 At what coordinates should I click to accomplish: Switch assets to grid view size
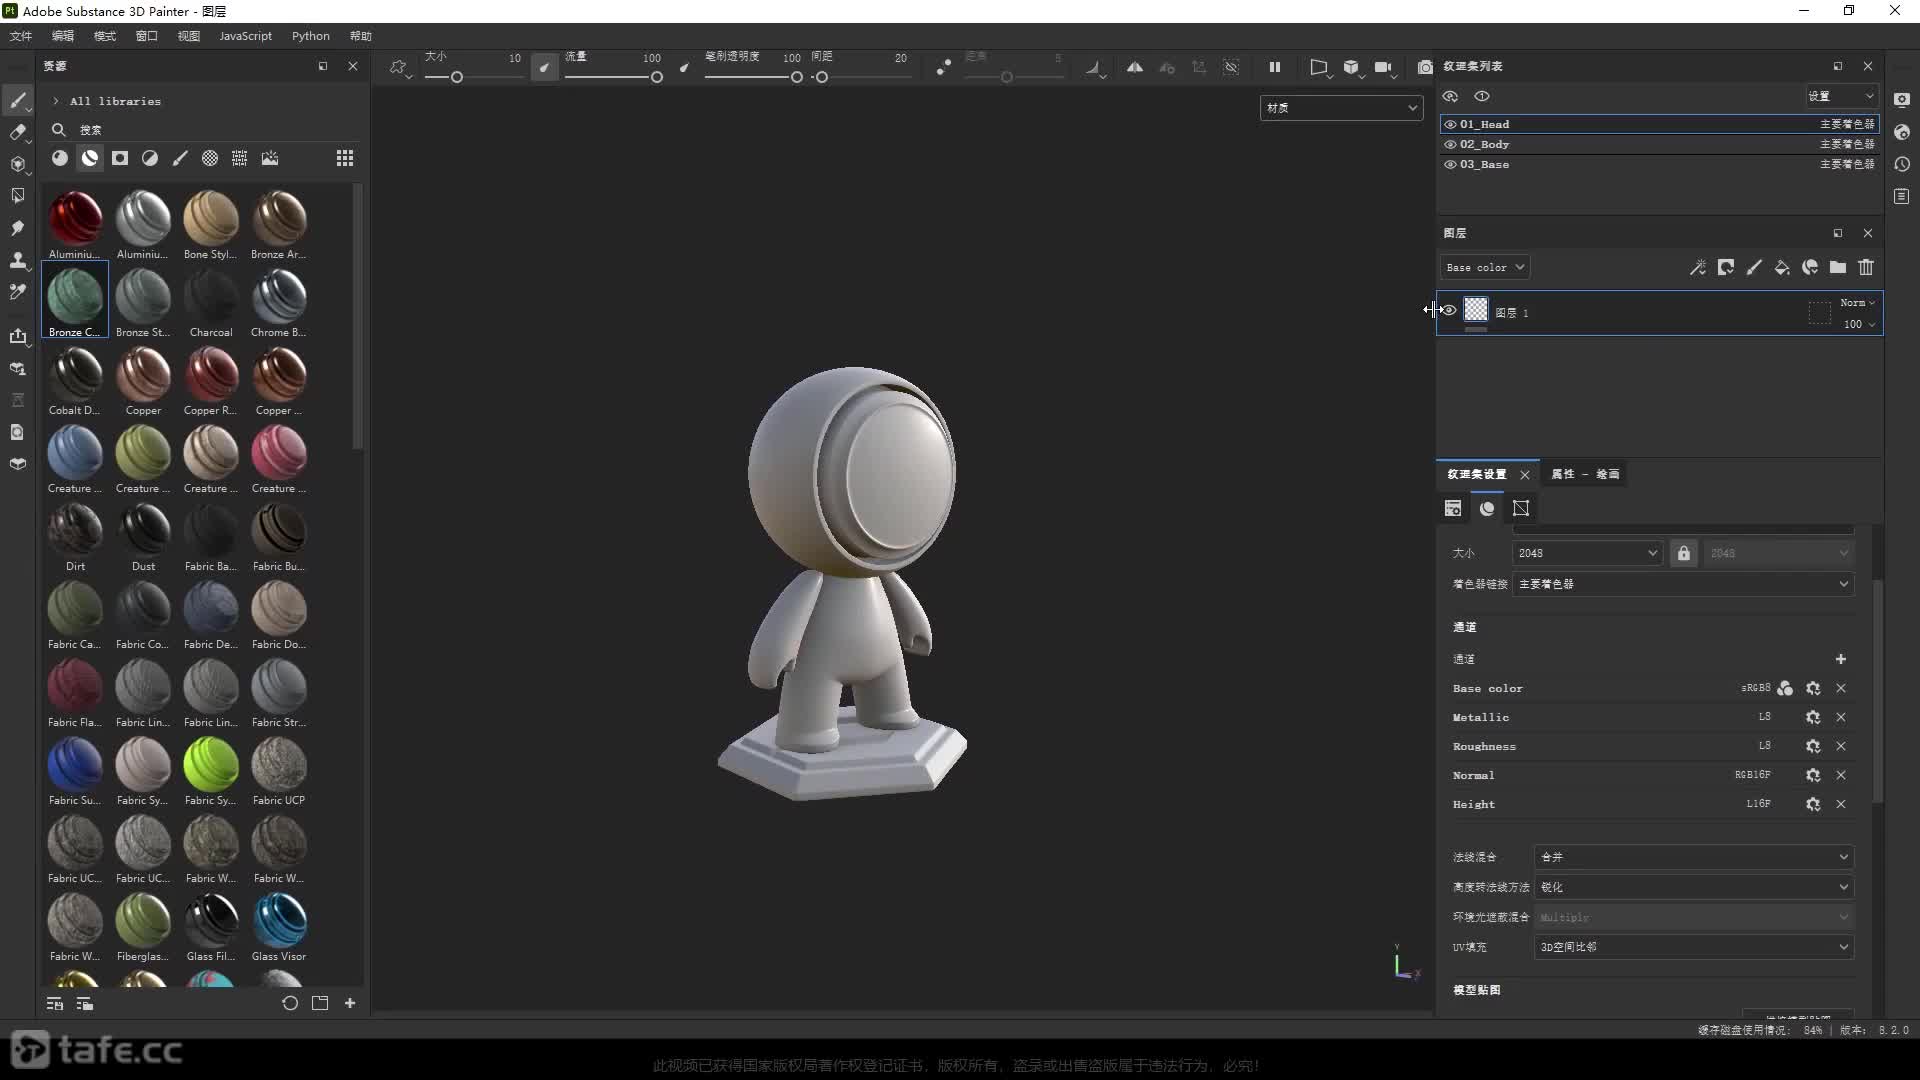pos(345,158)
